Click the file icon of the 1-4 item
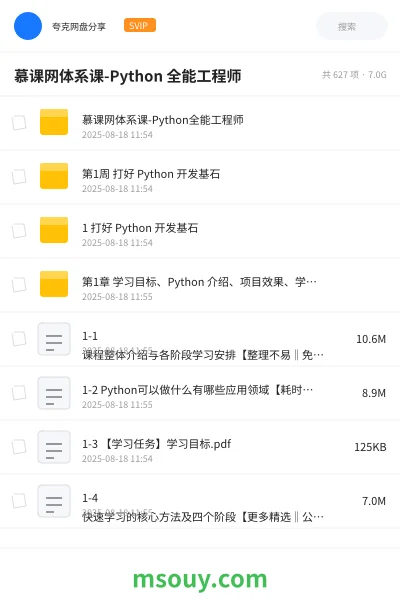The width and height of the screenshot is (400, 600). [54, 501]
